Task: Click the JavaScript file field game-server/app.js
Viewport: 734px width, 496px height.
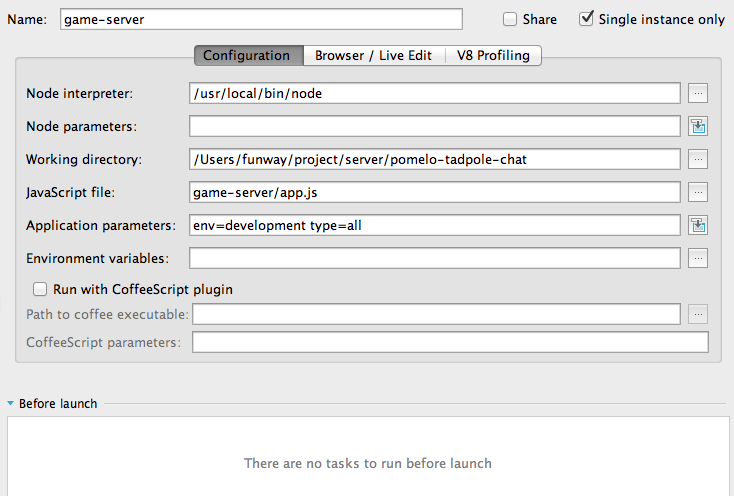Action: (x=434, y=192)
